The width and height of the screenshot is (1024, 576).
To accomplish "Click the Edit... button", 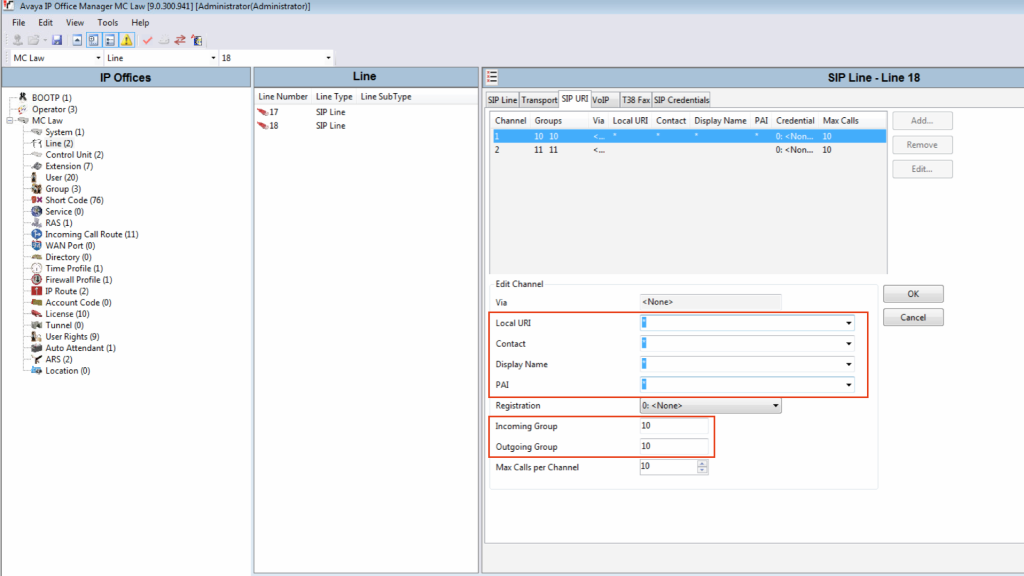I will click(922, 169).
